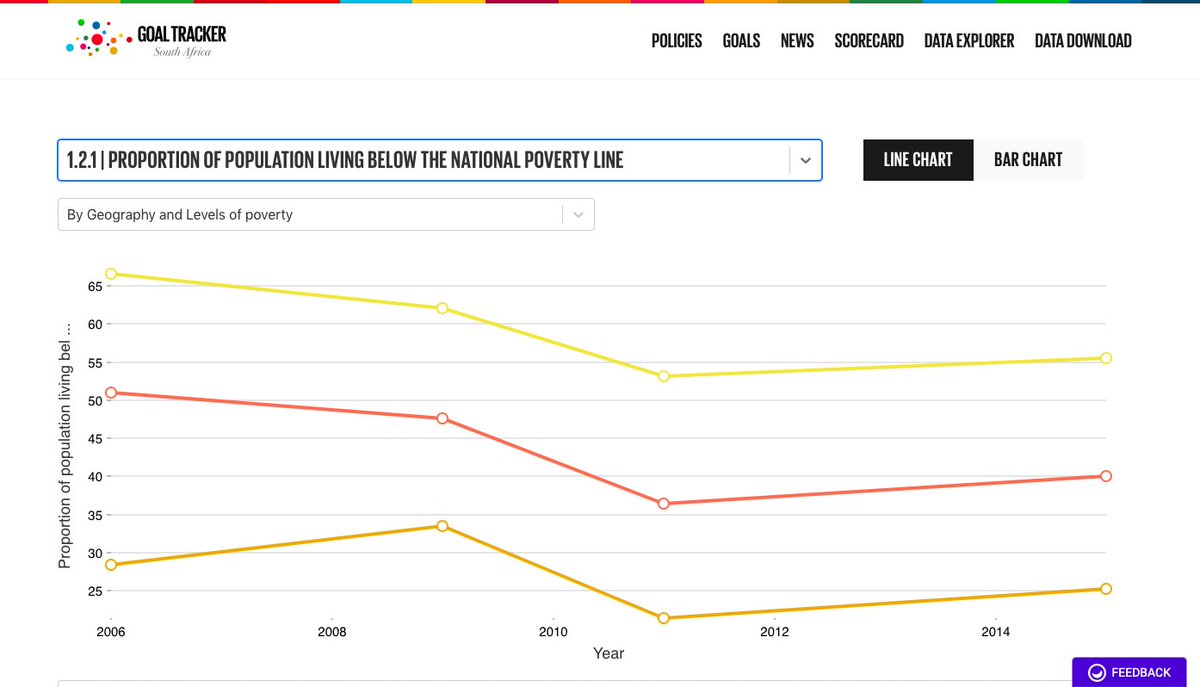Click the Goal Tracker dotted logo icon

(x=96, y=38)
